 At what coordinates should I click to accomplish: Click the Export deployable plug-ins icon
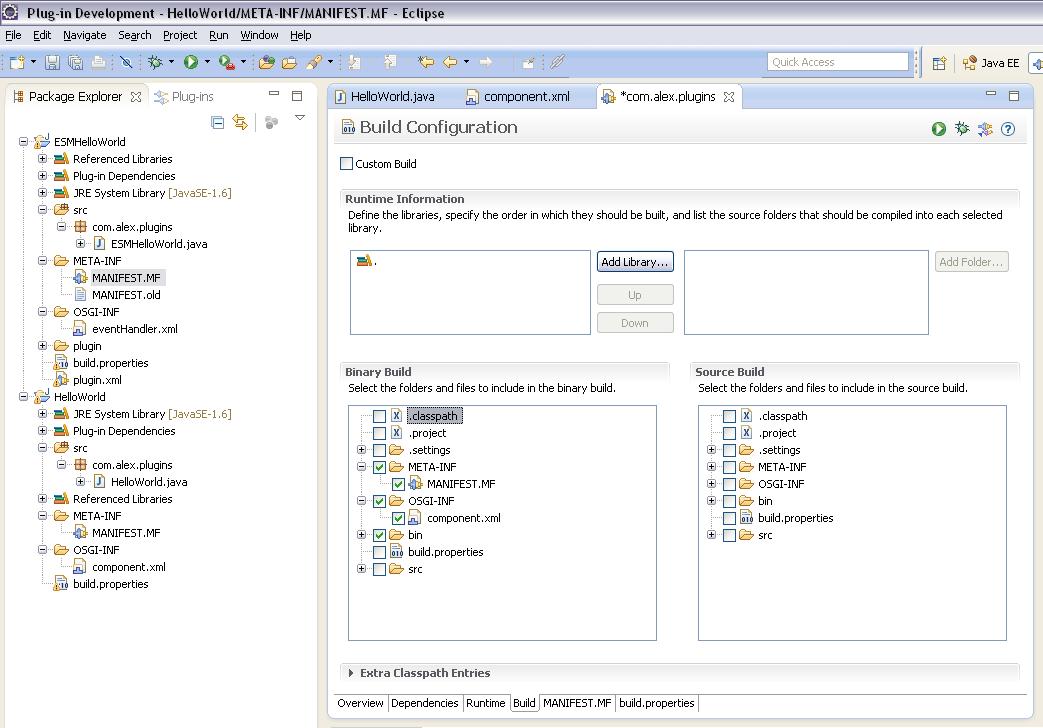click(x=985, y=129)
